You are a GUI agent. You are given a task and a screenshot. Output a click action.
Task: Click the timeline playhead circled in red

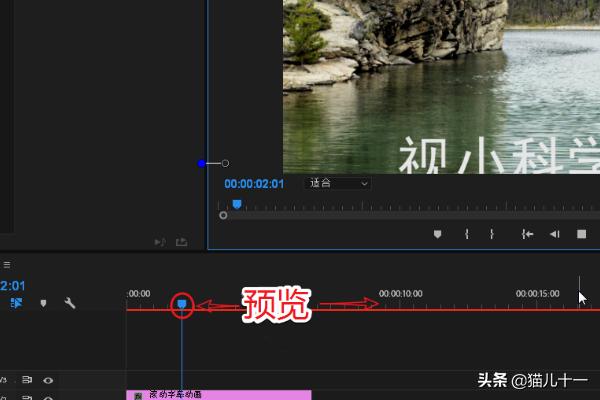tap(181, 302)
